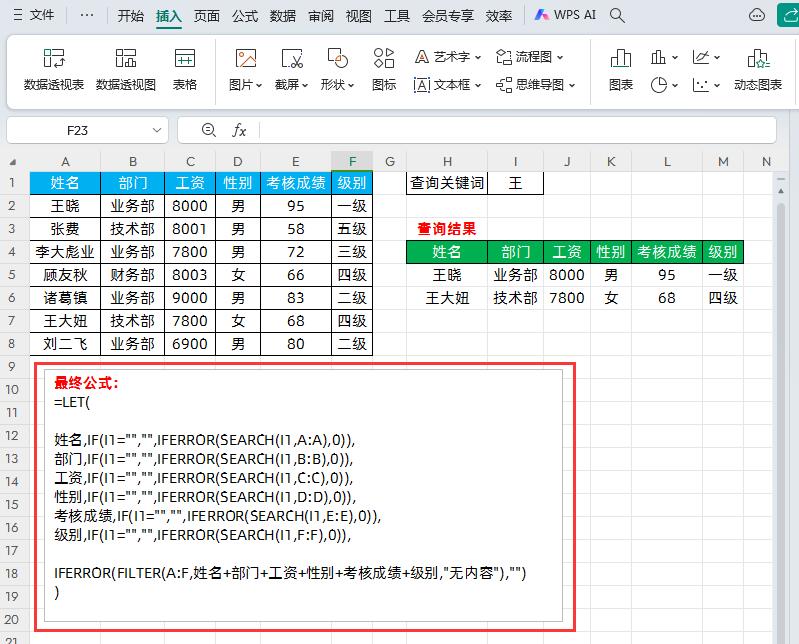Select column header A
Viewport: 799px width, 644px height.
click(65, 162)
